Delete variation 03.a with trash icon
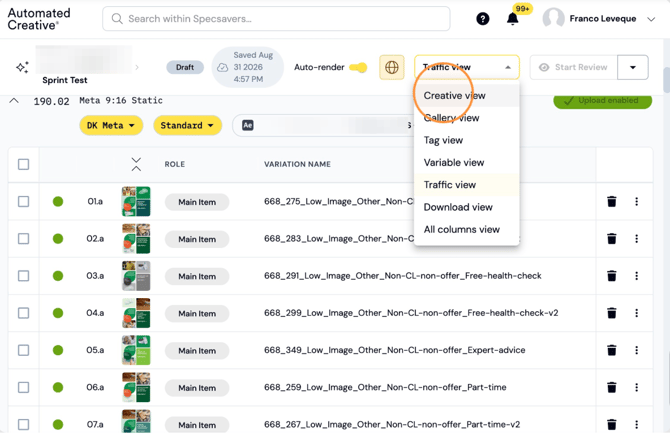 (x=612, y=276)
